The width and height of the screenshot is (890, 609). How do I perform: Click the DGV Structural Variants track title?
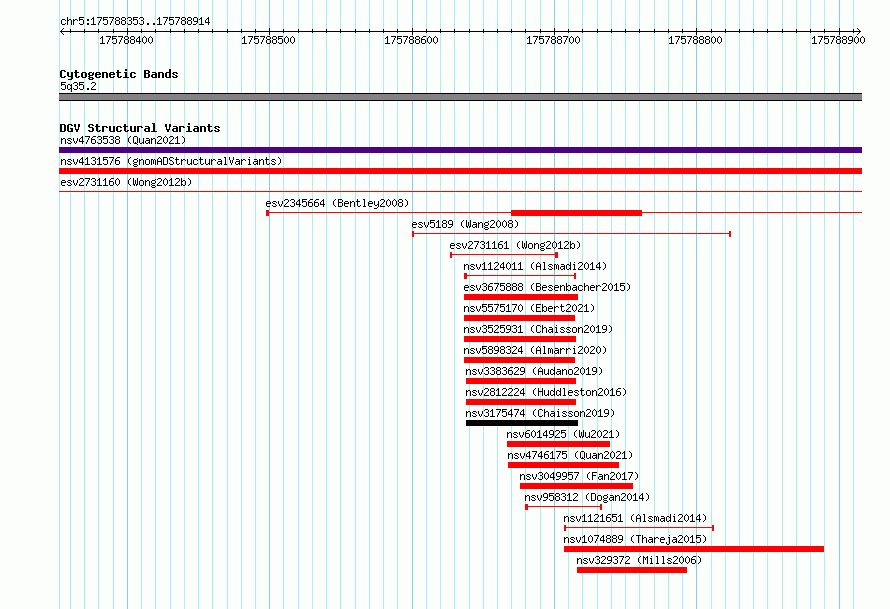(140, 128)
